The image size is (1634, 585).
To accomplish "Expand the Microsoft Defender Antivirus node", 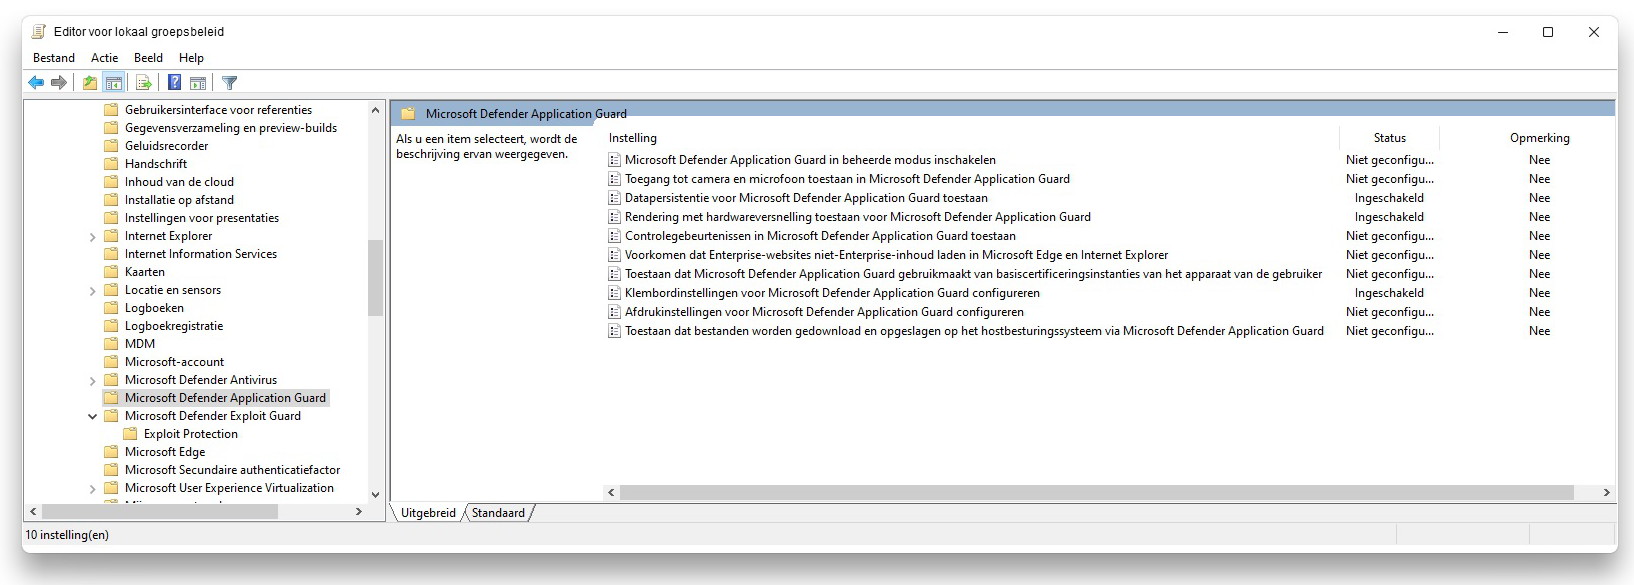I will click(93, 381).
